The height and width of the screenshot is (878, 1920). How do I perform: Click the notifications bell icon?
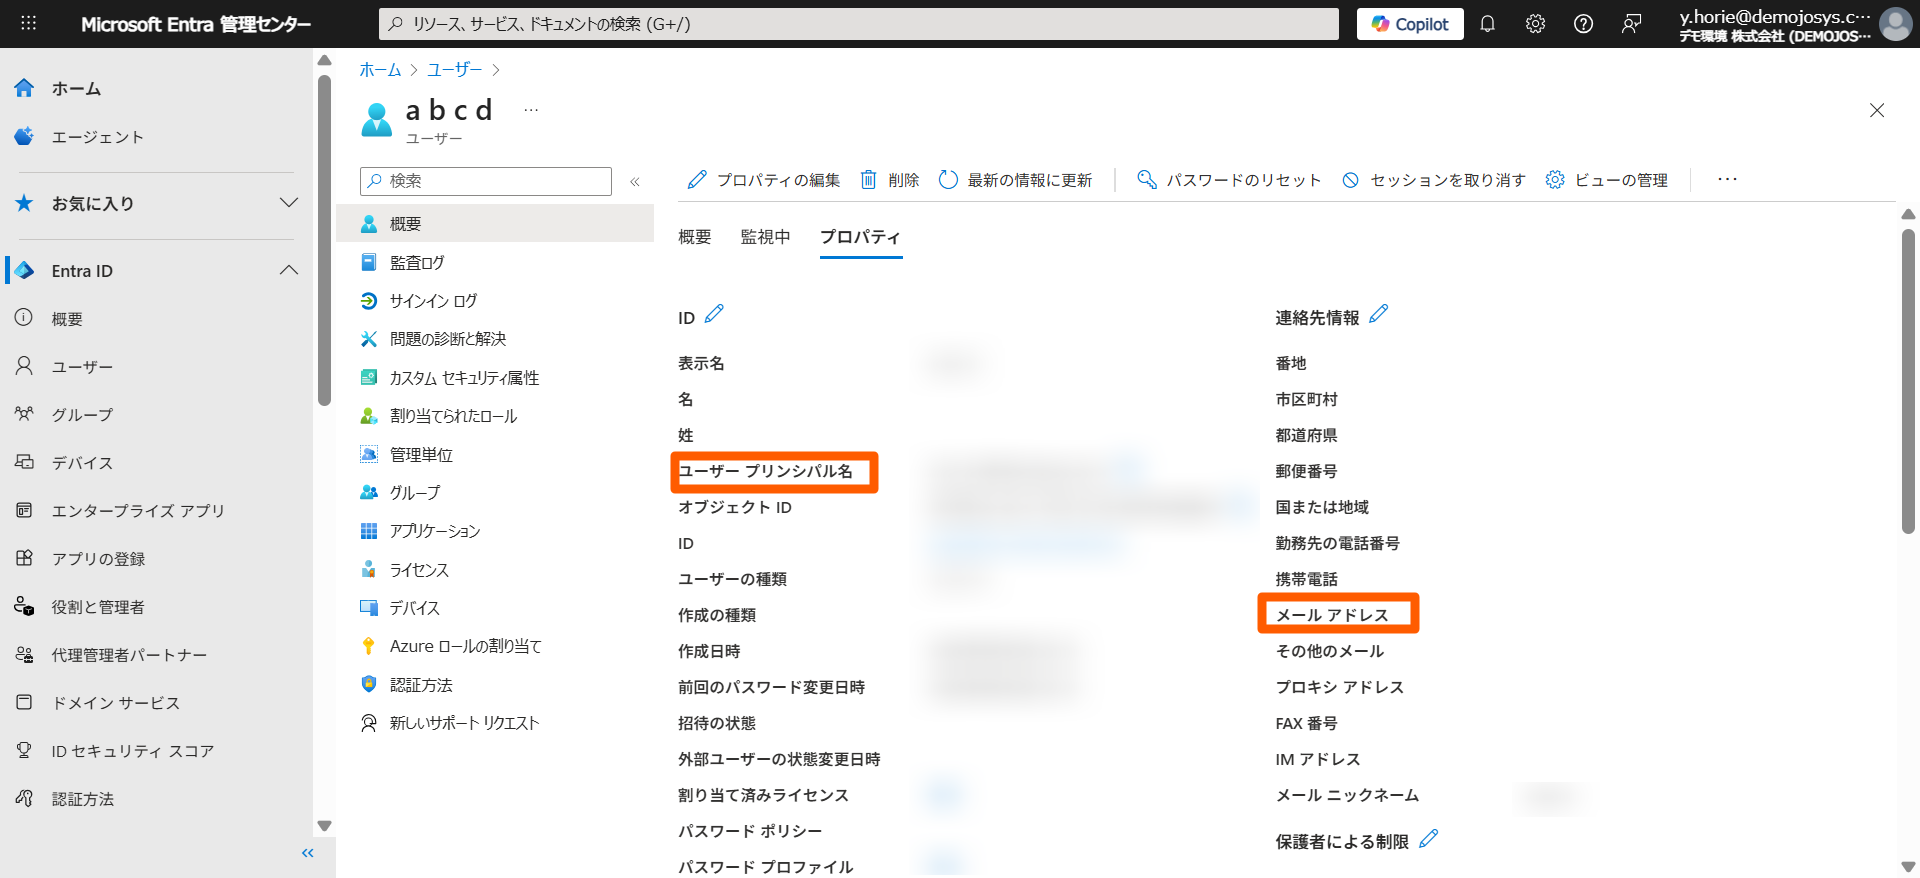1487,24
